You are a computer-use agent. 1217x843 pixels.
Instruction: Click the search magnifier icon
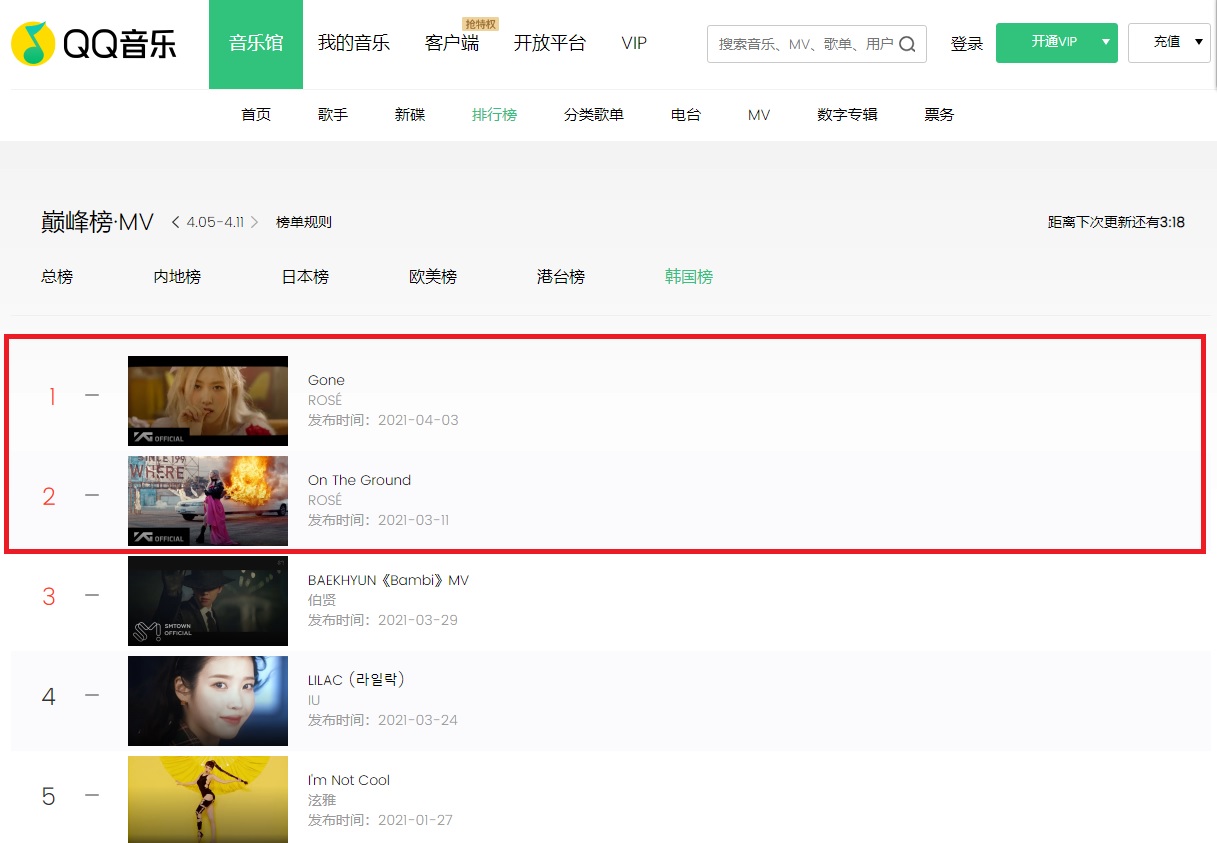(907, 44)
